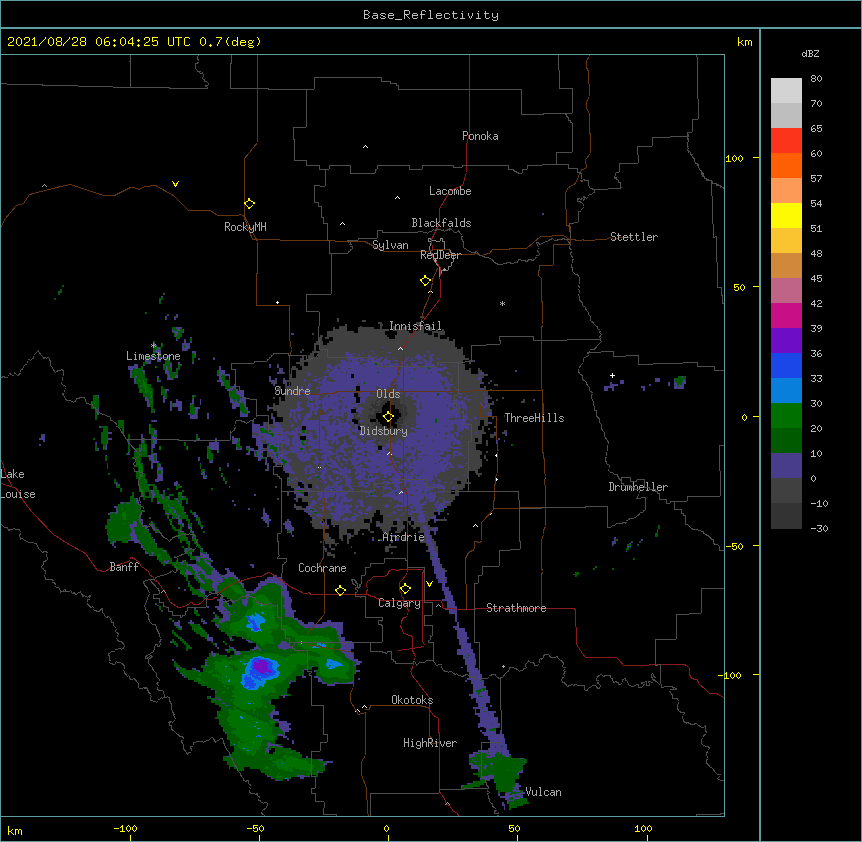862x842 pixels.
Task: Select the Ponoka city label
Action: [x=480, y=136]
